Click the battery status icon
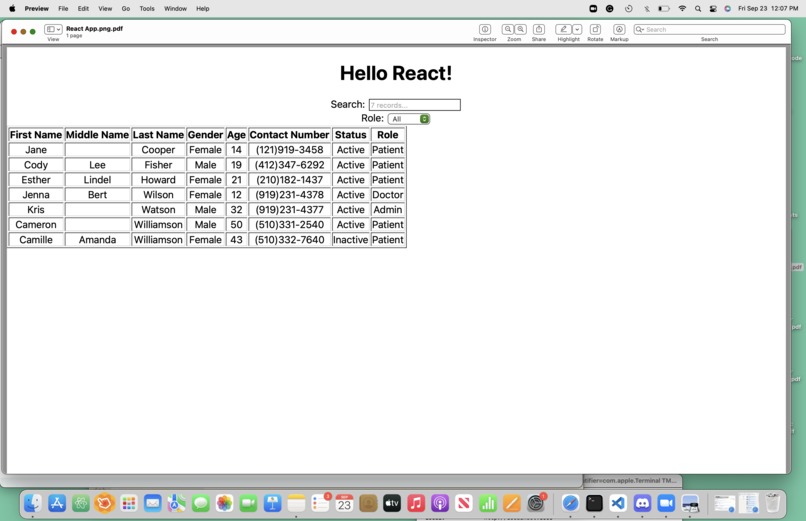 click(x=664, y=8)
